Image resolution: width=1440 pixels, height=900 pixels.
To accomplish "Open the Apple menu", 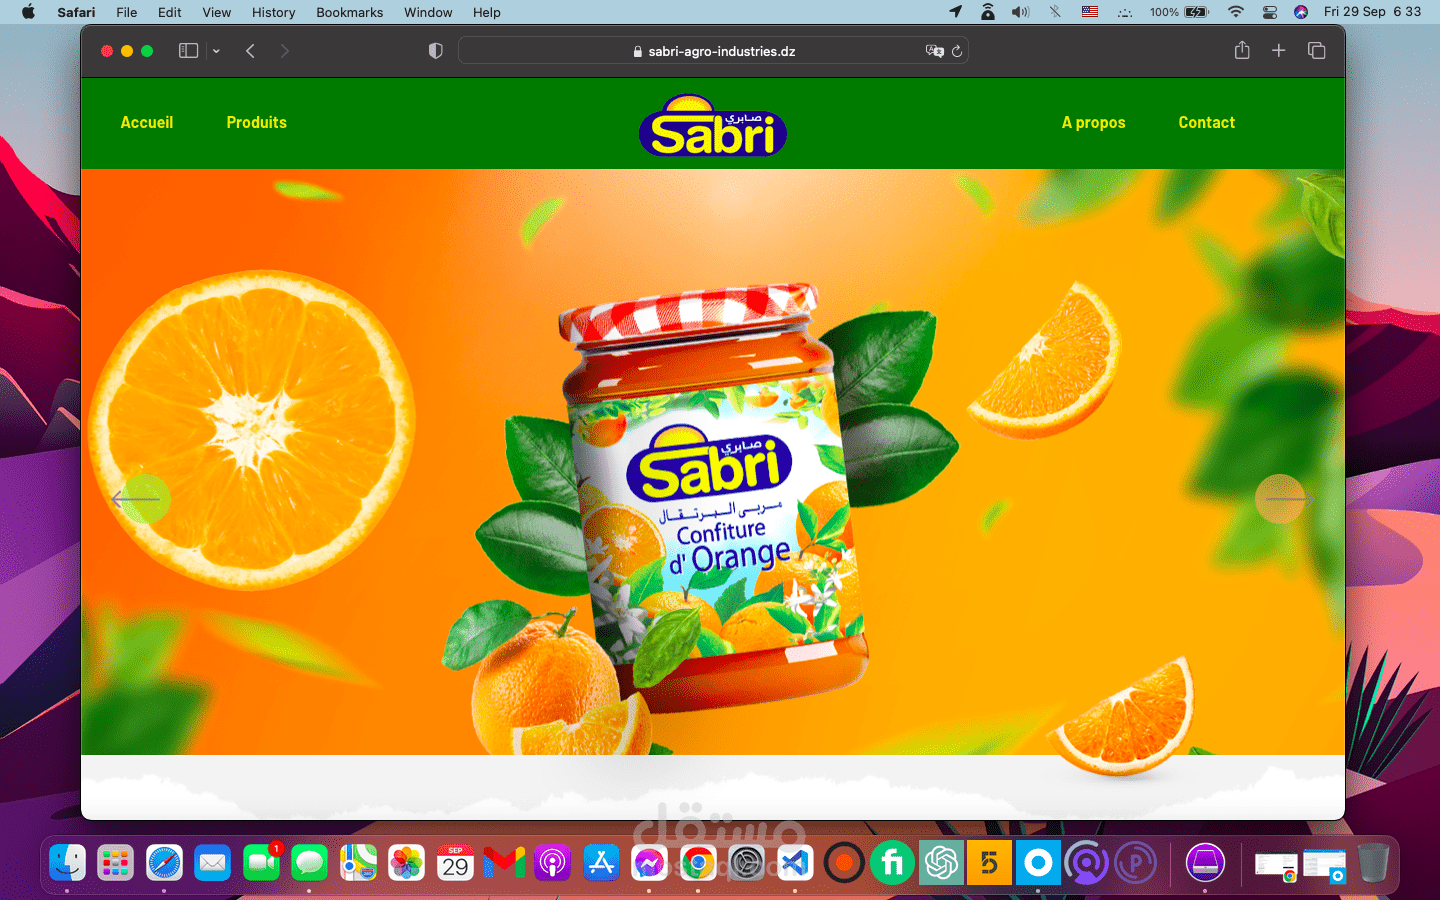I will (x=28, y=12).
